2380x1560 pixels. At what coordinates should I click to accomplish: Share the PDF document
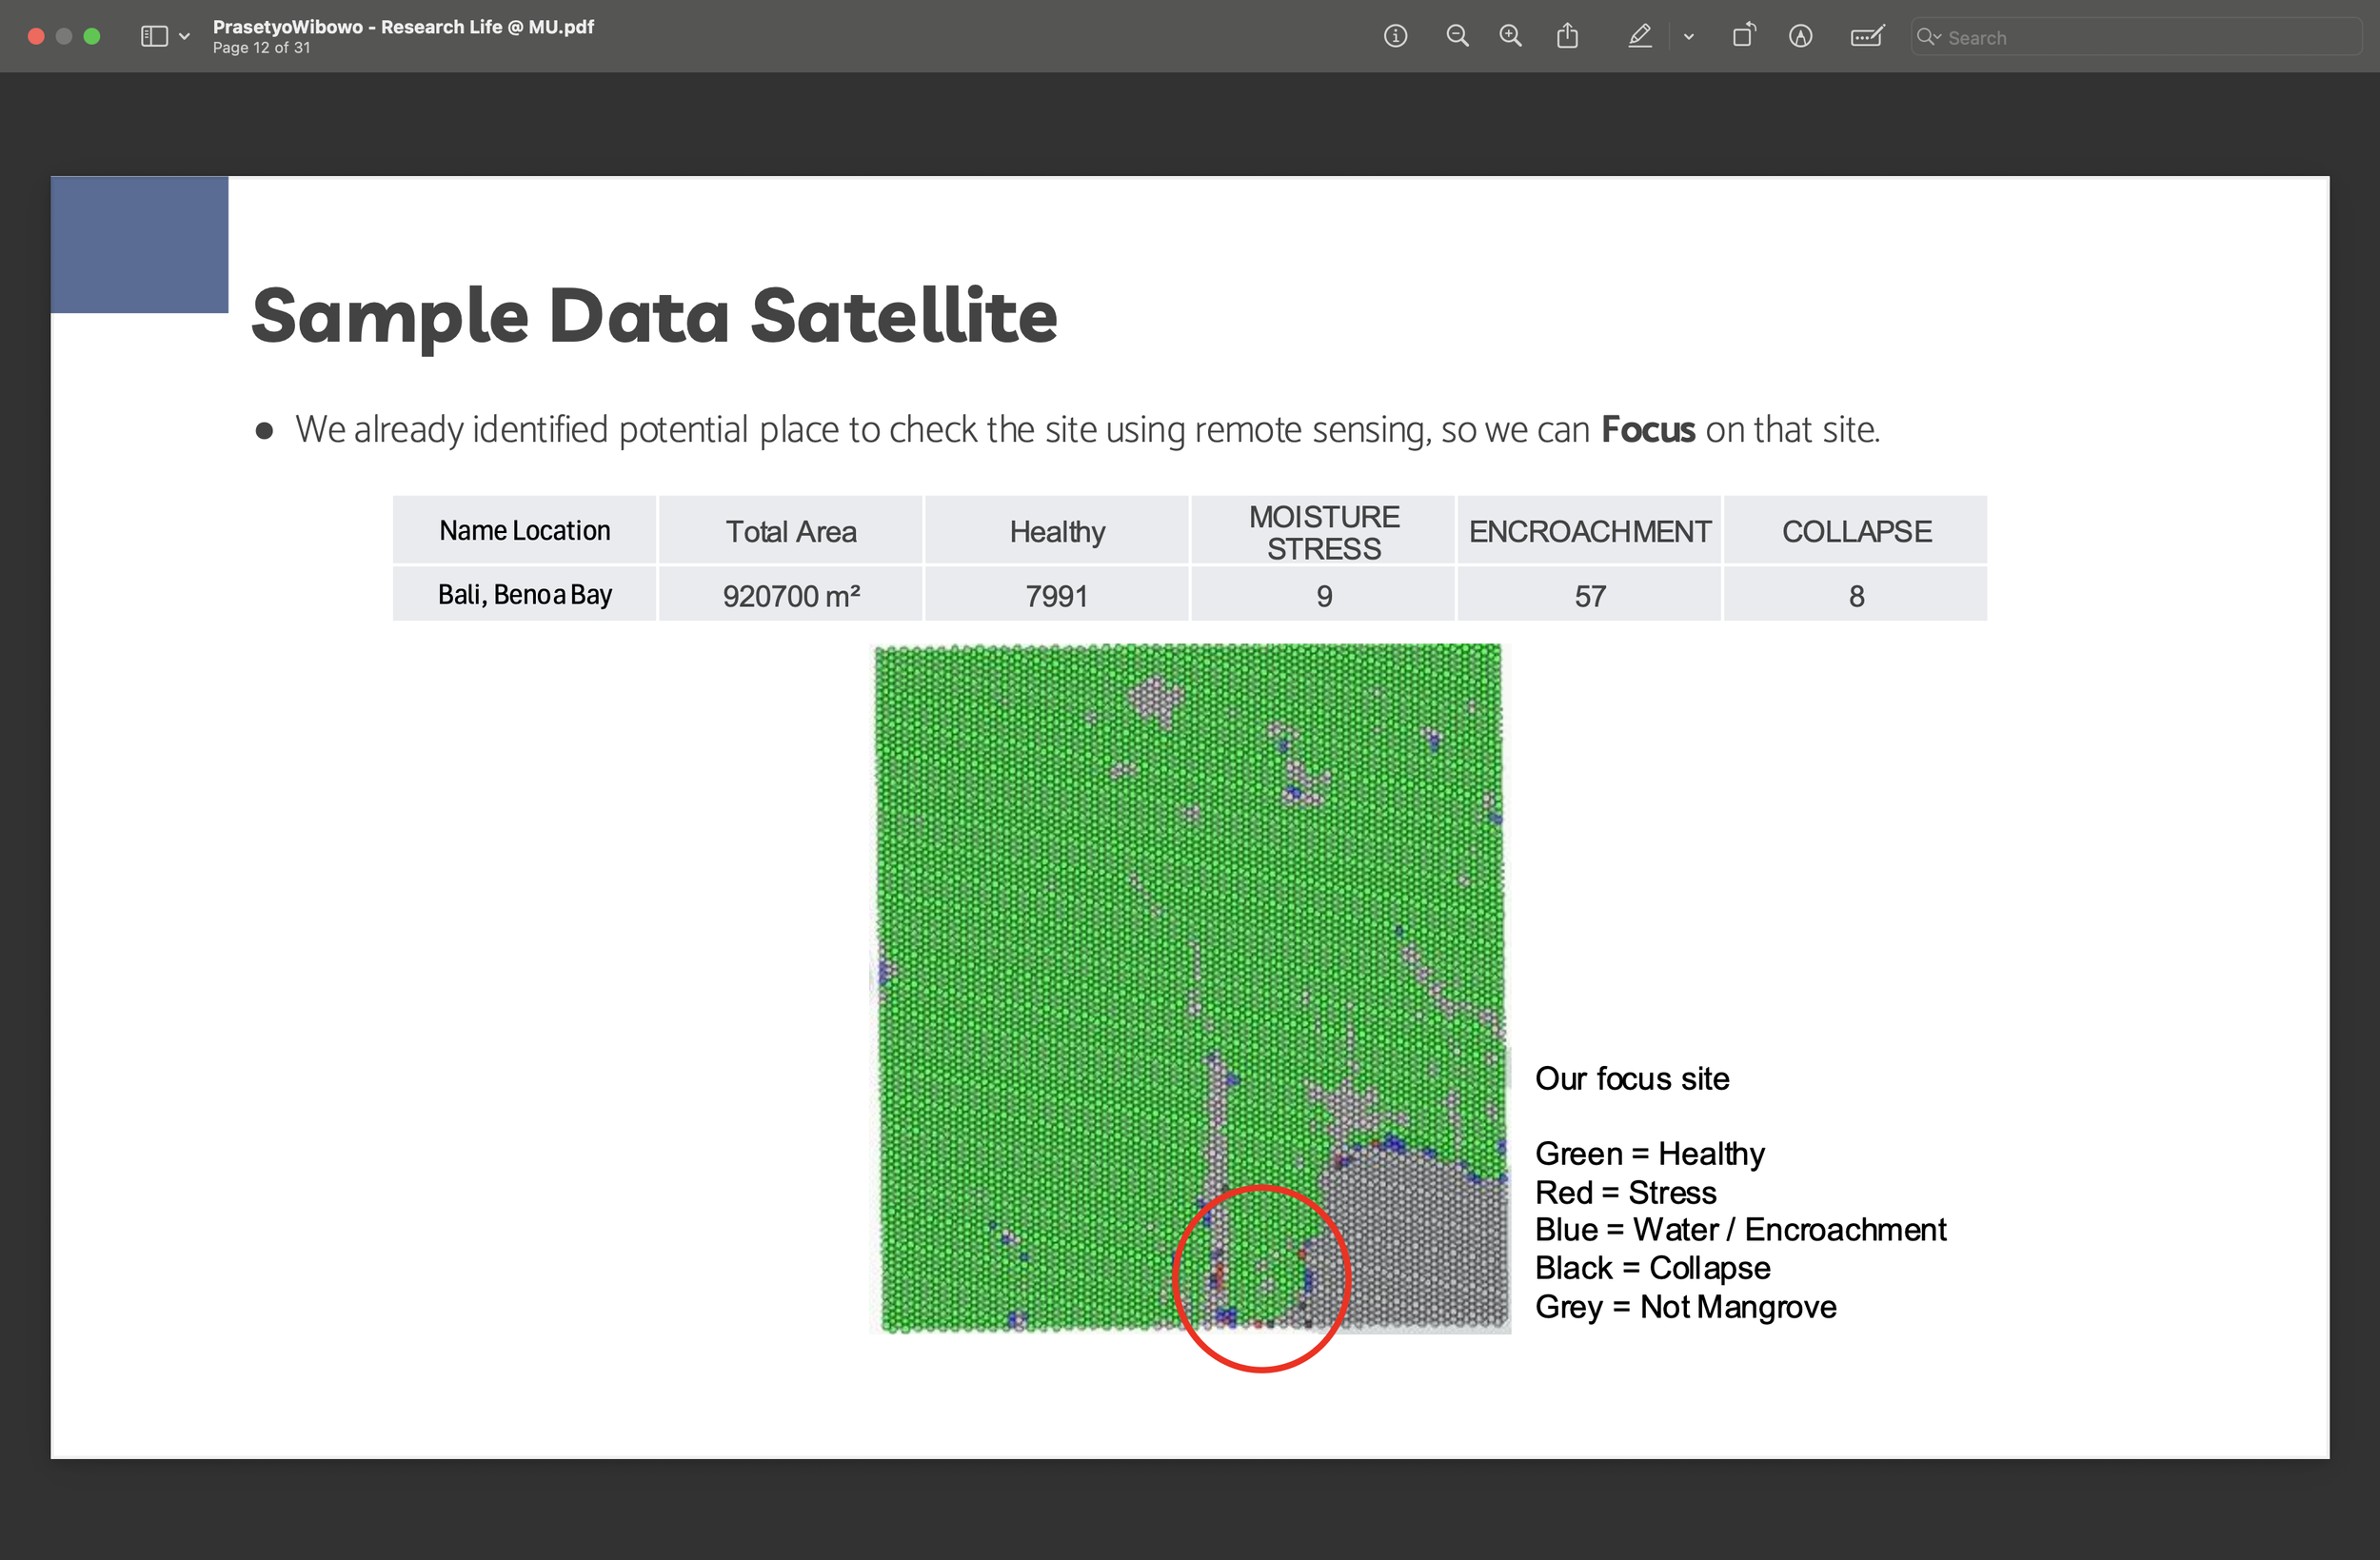pos(1567,36)
